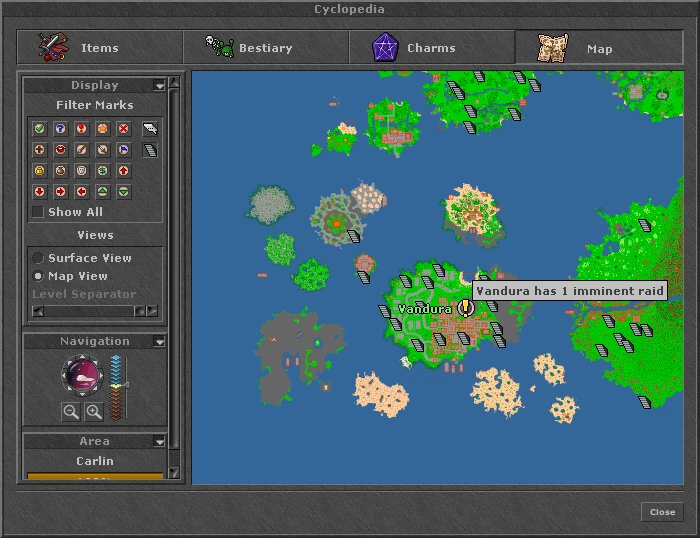Viewport: 700px width, 538px height.
Task: Open the Charms tab
Action: (431, 47)
